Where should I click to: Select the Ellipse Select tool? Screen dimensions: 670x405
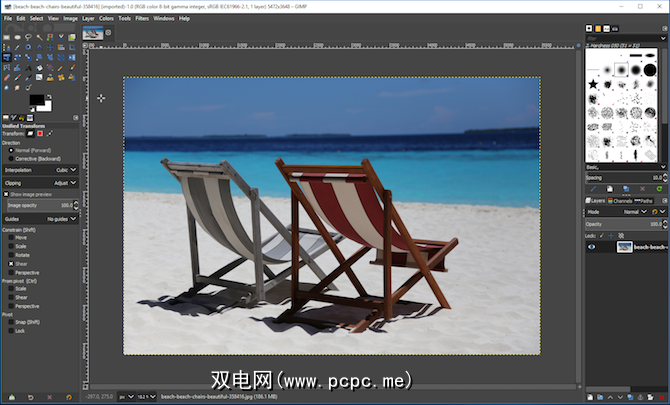click(x=19, y=37)
